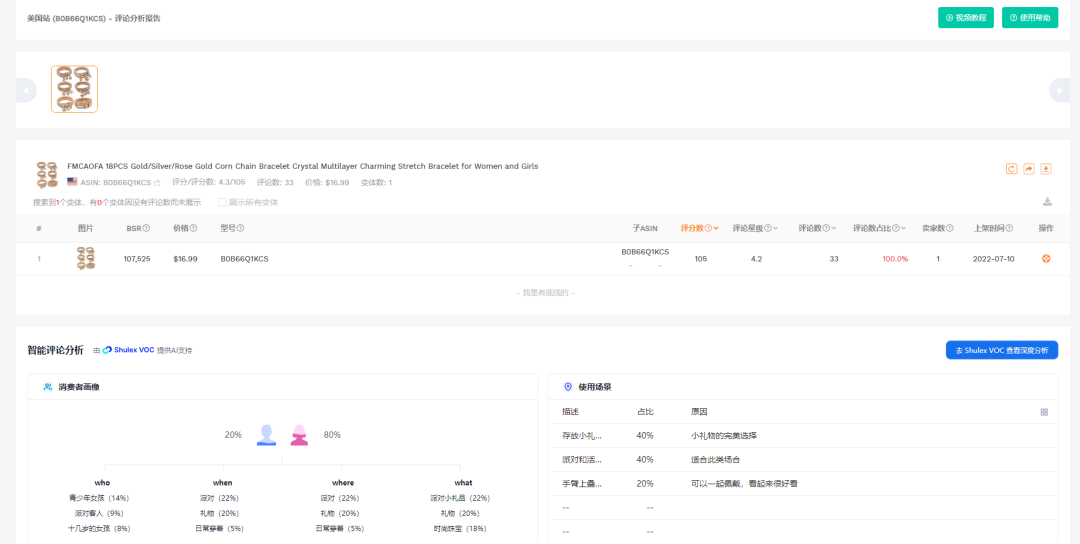The height and width of the screenshot is (544, 1080).
Task: Click the 型号 cell B0B66Q1KCS
Action: tap(244, 259)
